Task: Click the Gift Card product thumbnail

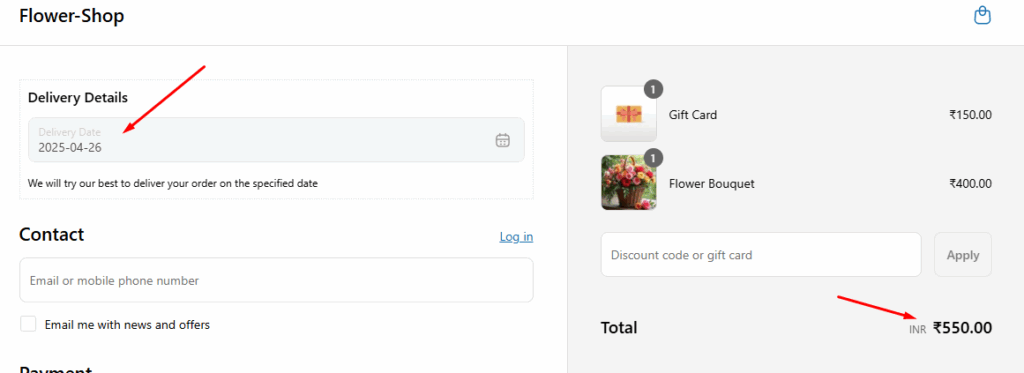Action: [629, 114]
